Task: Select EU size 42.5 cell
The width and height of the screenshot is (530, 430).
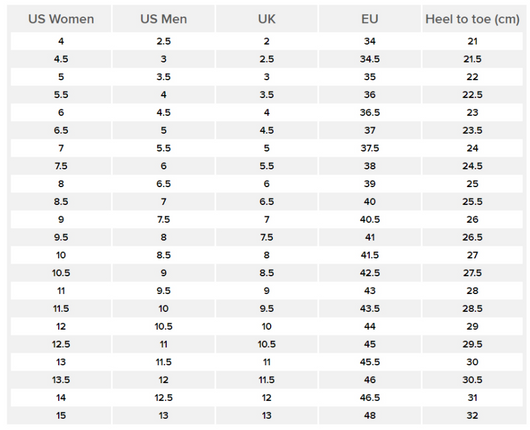Action: pos(369,273)
